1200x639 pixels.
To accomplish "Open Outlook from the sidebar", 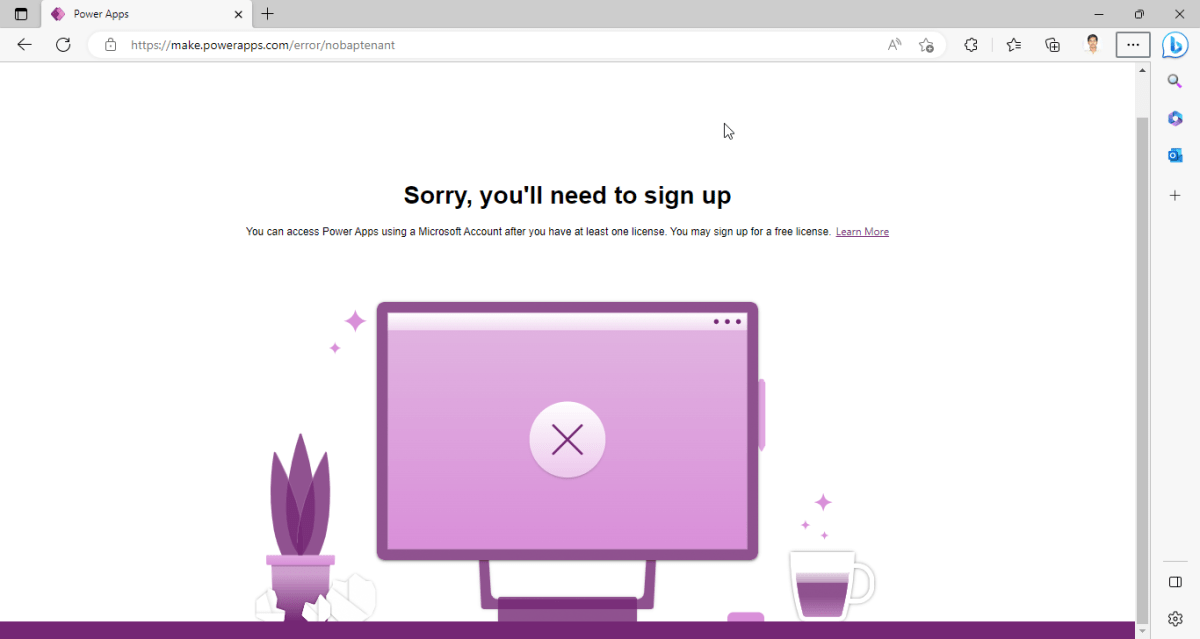I will coord(1175,155).
